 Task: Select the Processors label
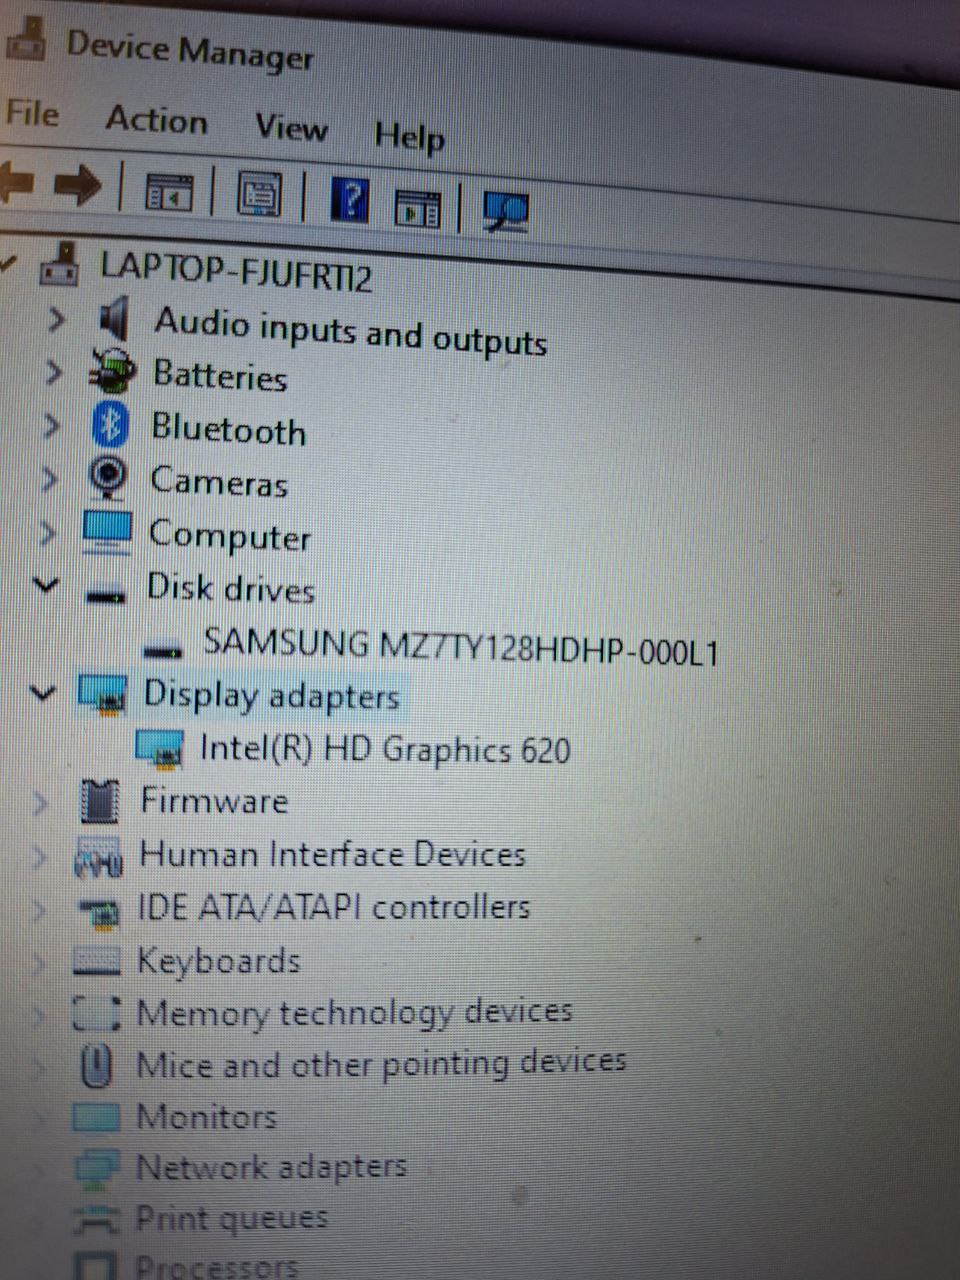tap(216, 1266)
